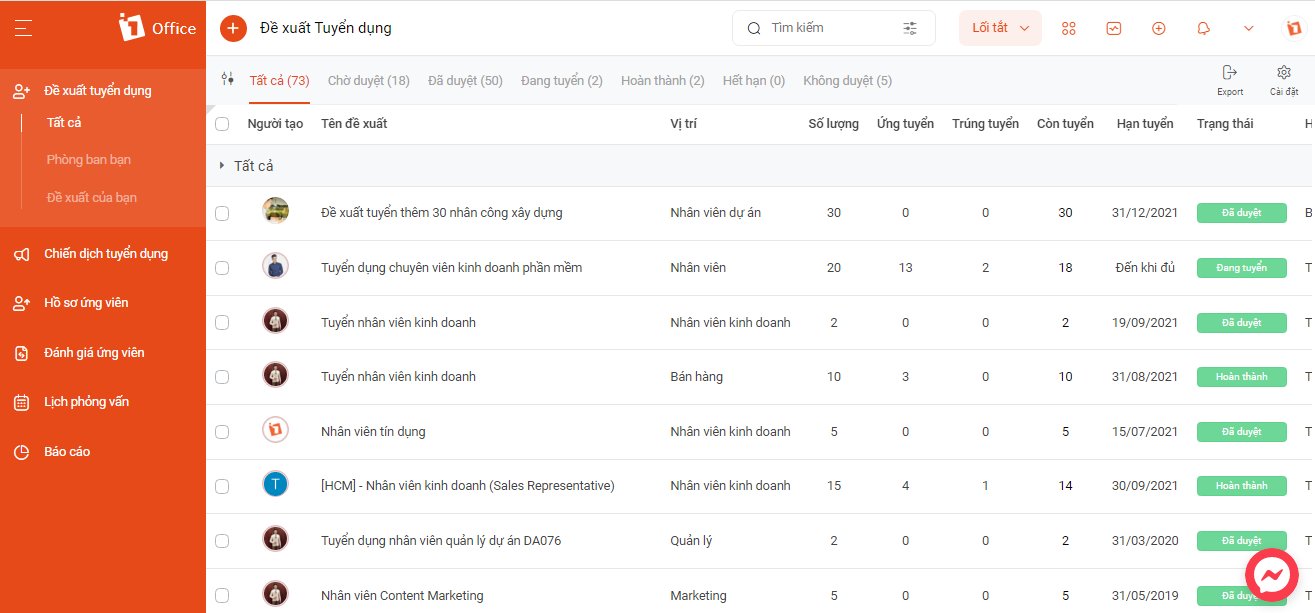Screen dimensions: 1315x613
Task: Open the hamburger menu in sidebar
Action: tap(24, 28)
